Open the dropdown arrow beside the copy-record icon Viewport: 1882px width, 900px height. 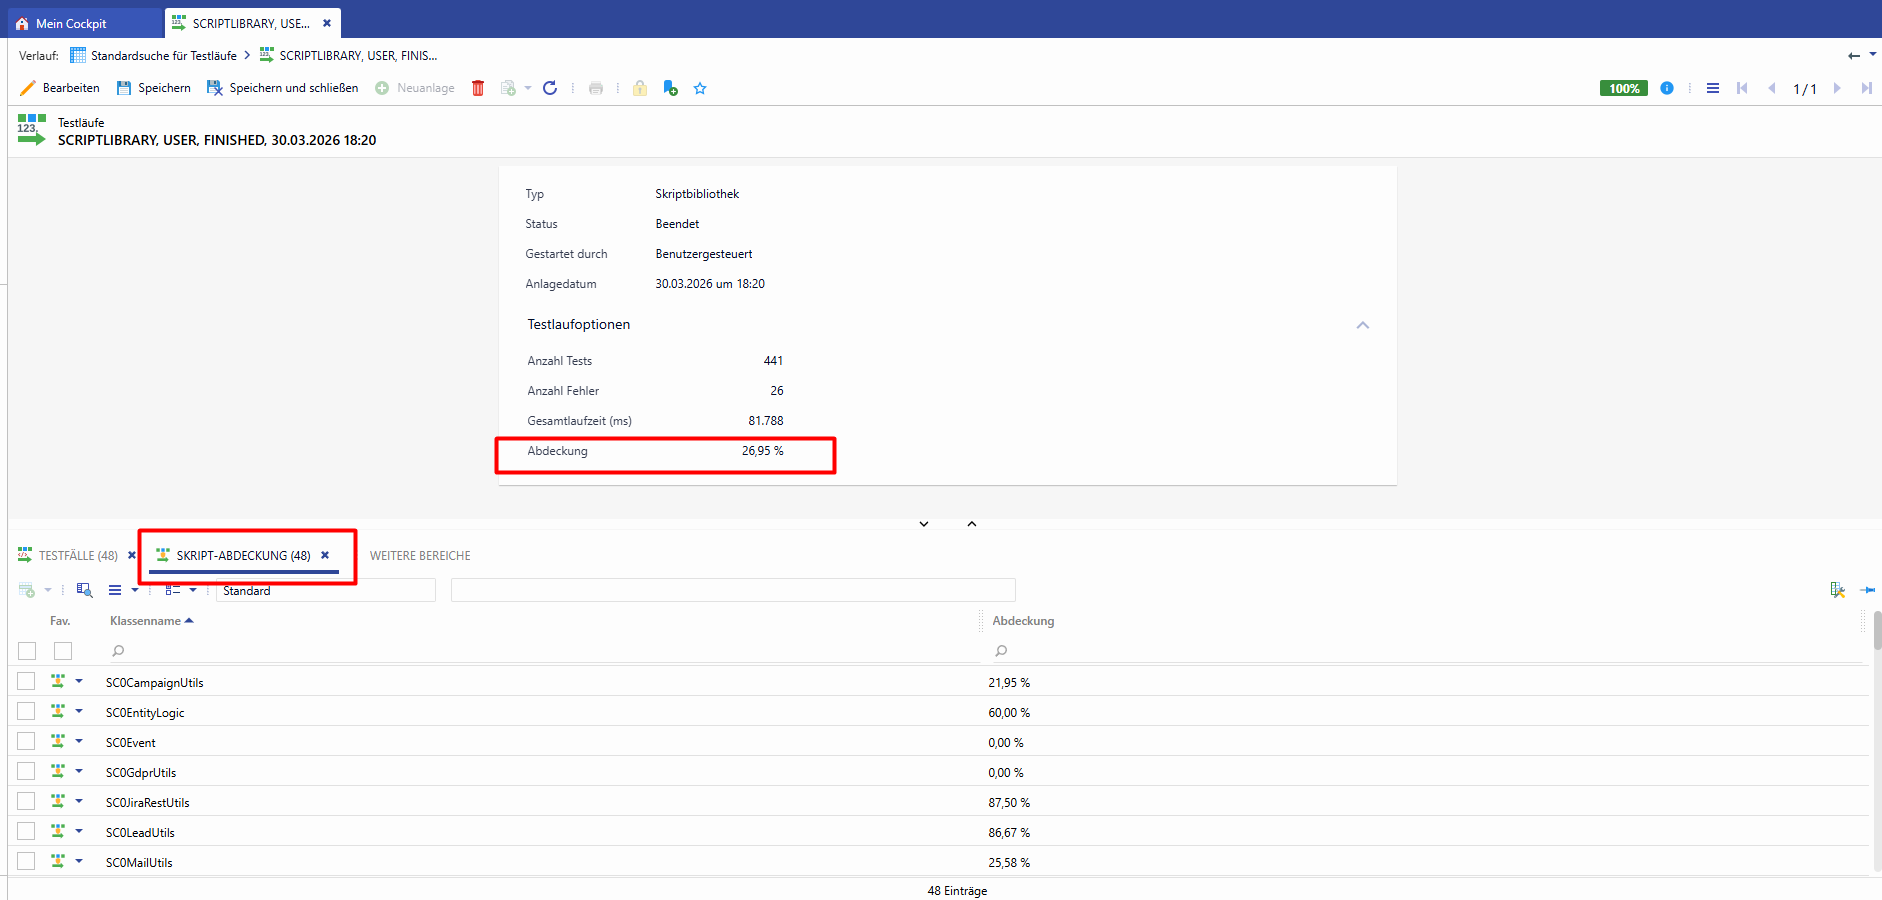528,88
